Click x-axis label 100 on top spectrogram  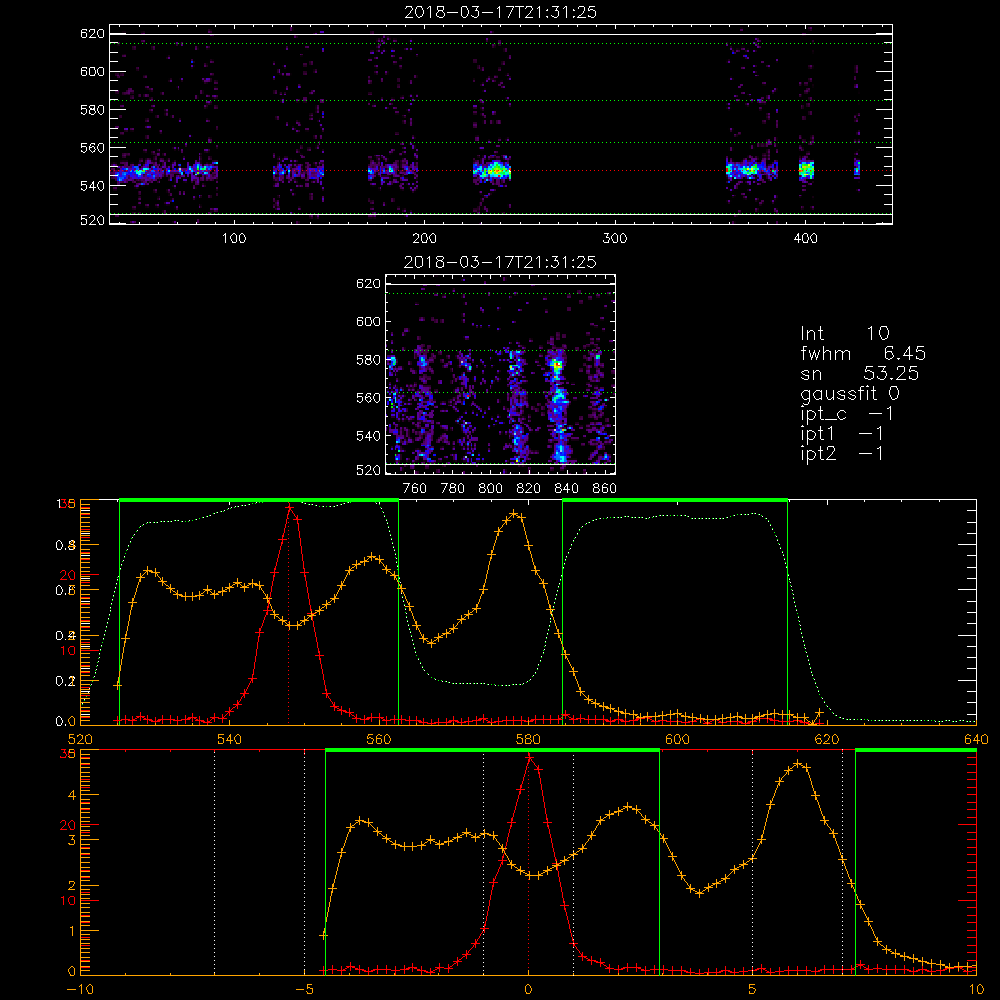(x=234, y=239)
